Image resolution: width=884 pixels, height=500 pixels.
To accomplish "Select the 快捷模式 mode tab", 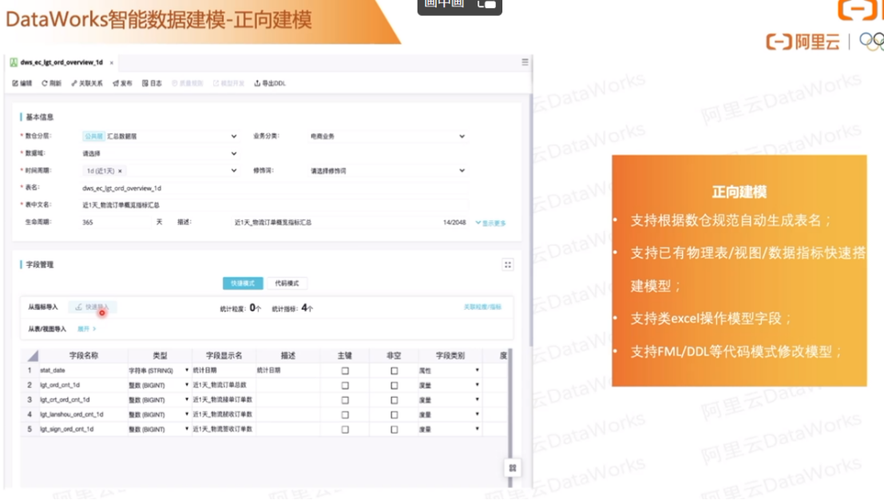I will [242, 284].
